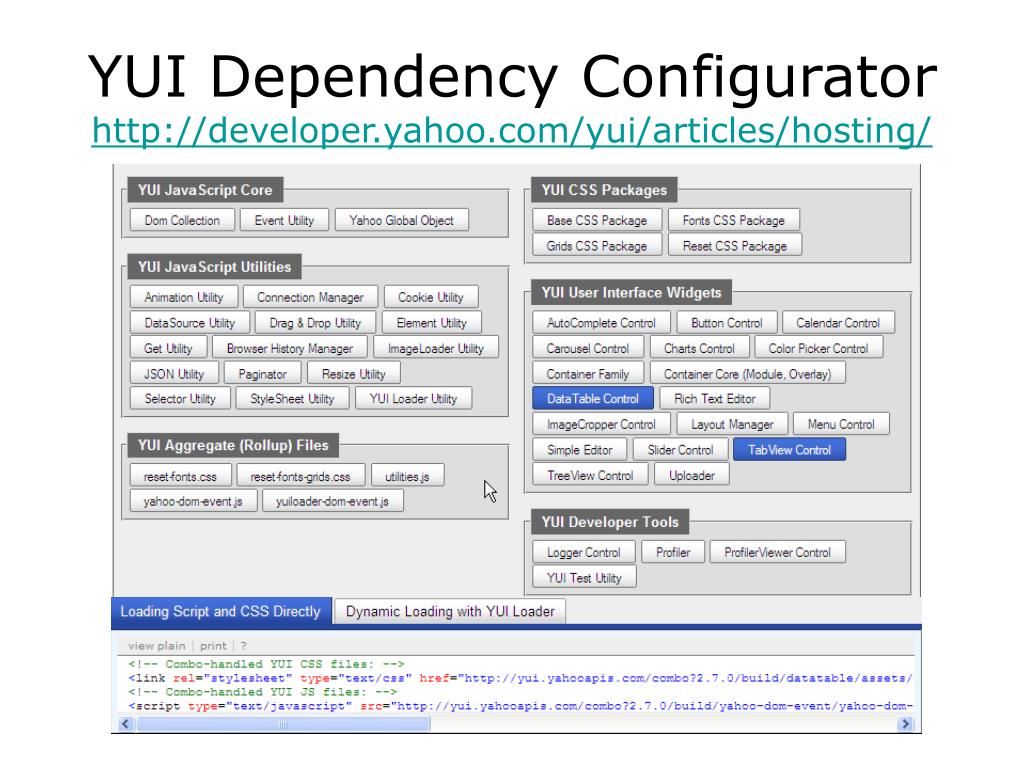Toggle the Event Utility module
Image resolution: width=1024 pixels, height=768 pixels.
pyautogui.click(x=284, y=220)
